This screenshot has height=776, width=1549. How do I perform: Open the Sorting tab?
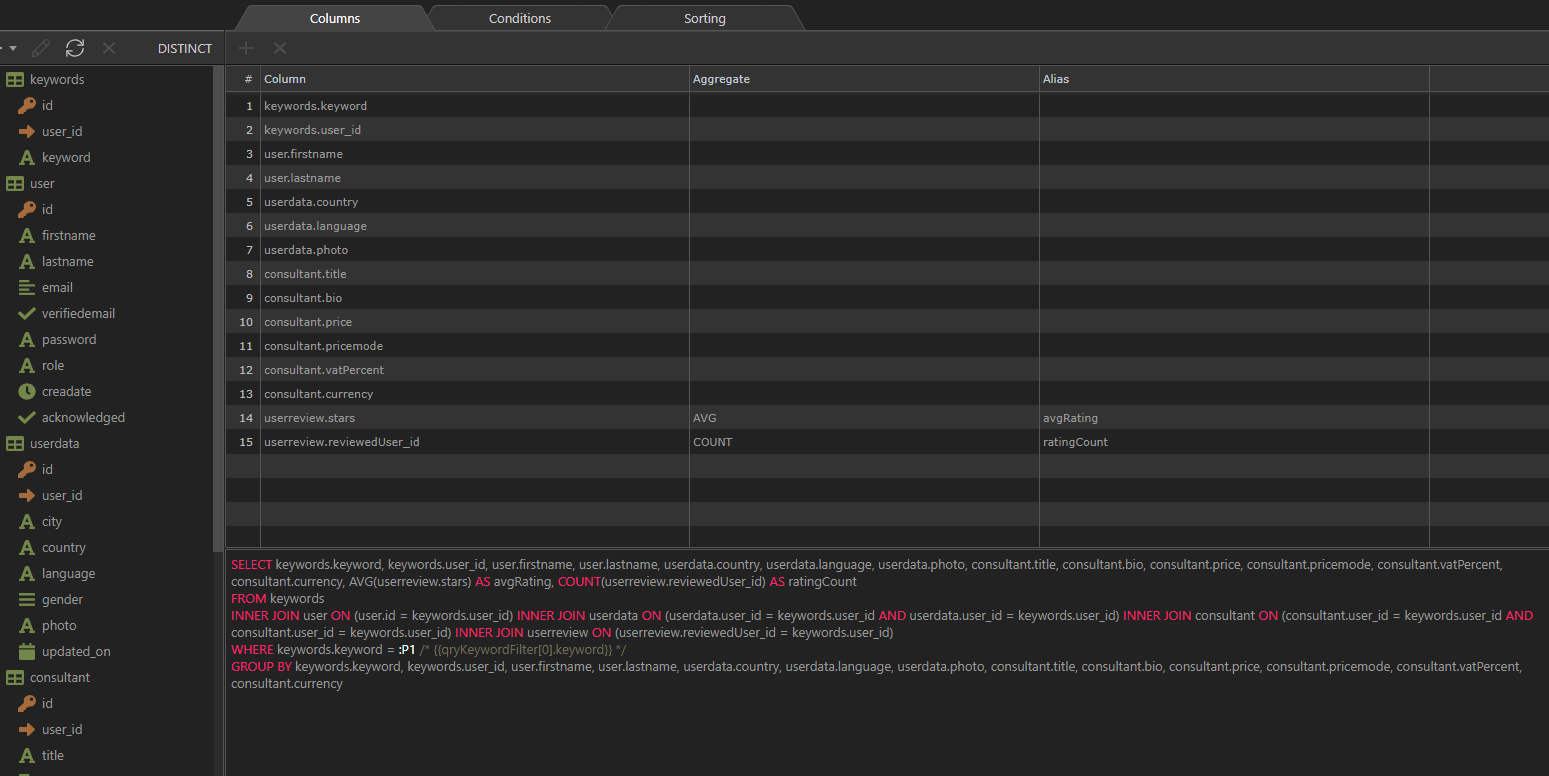704,19
